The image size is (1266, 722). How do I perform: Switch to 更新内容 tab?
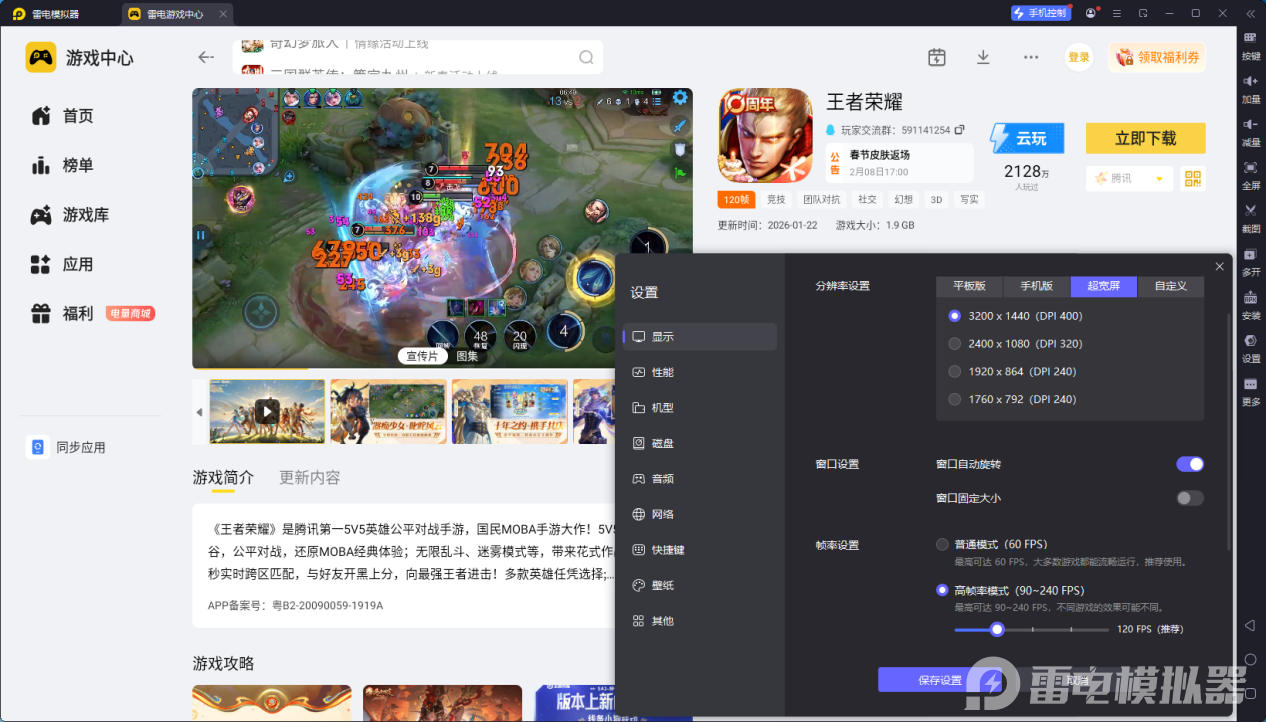pos(310,478)
